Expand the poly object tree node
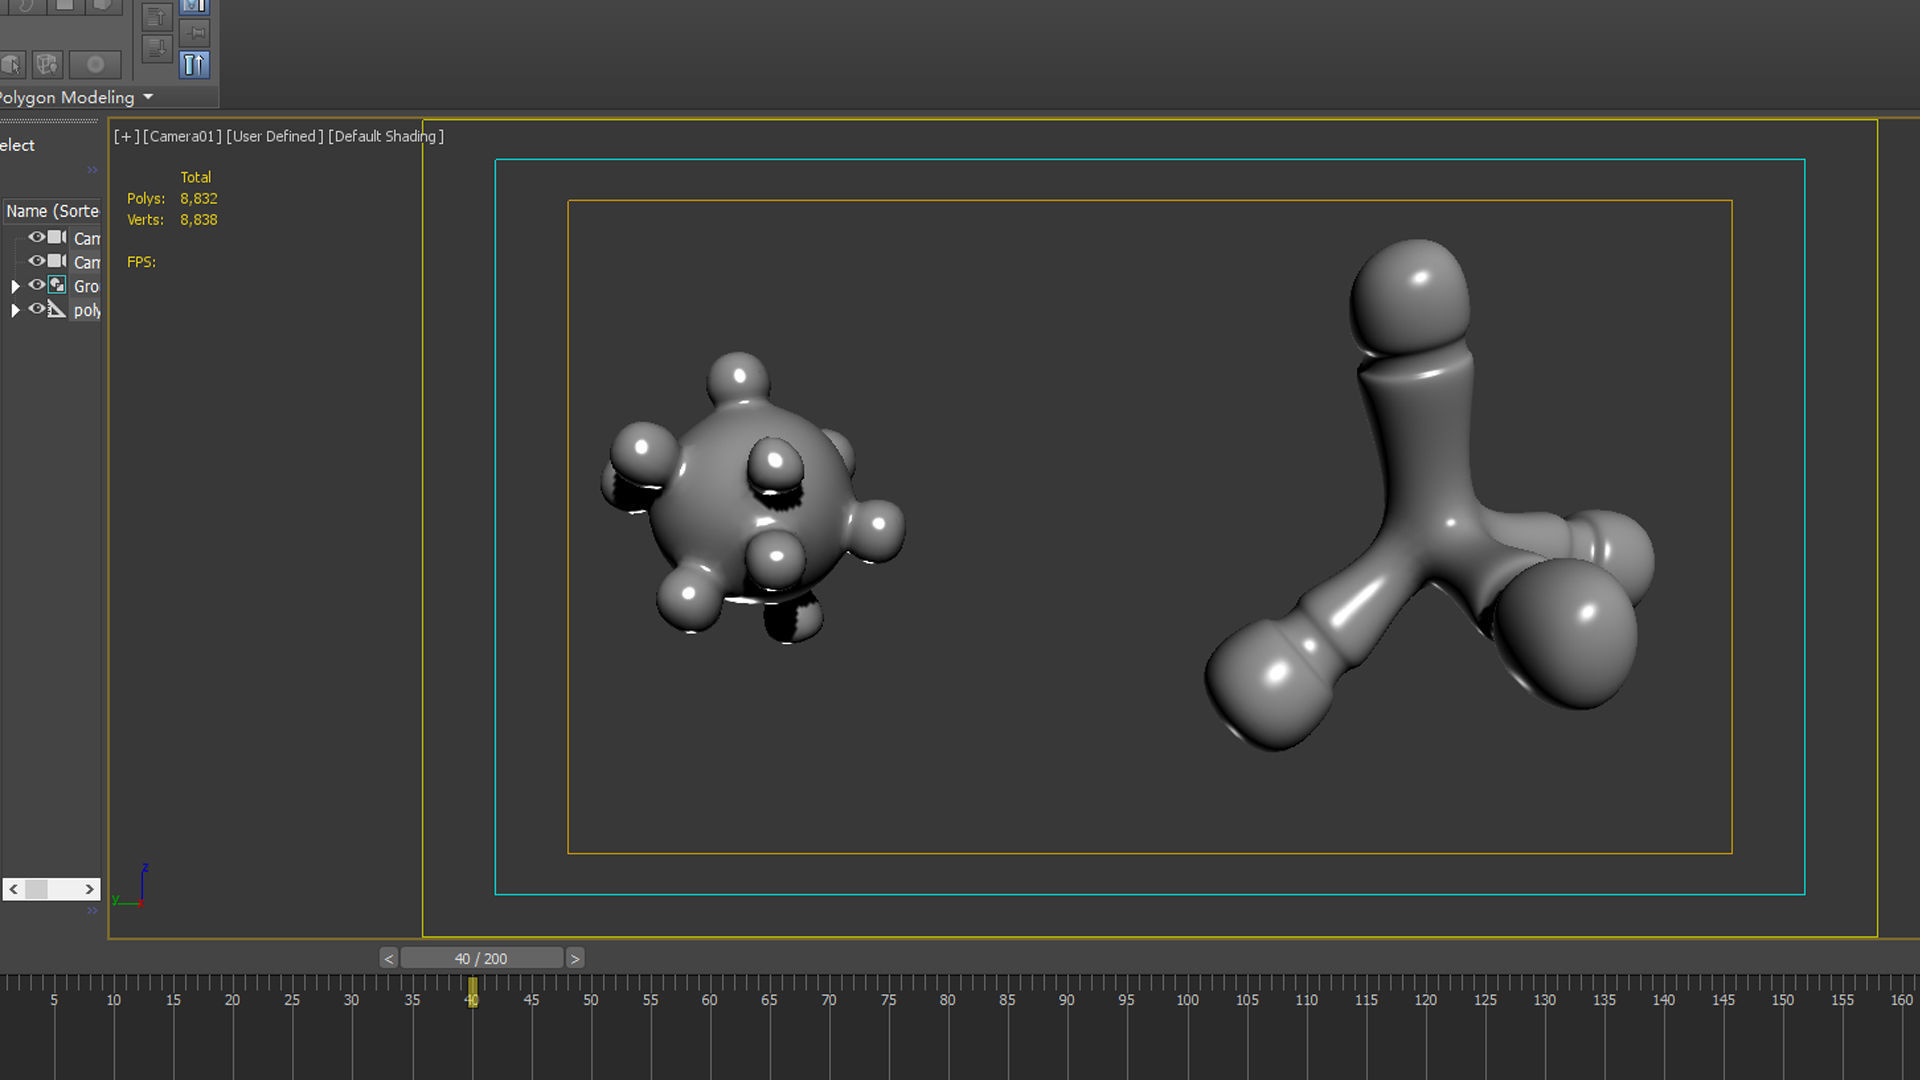Viewport: 1920px width, 1080px height. point(15,310)
